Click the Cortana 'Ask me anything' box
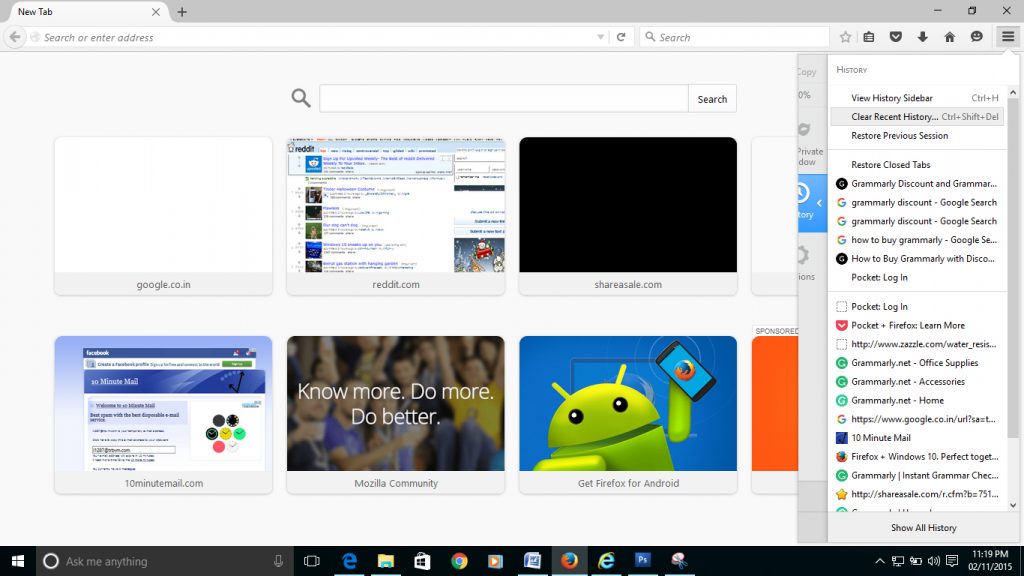 [165, 561]
